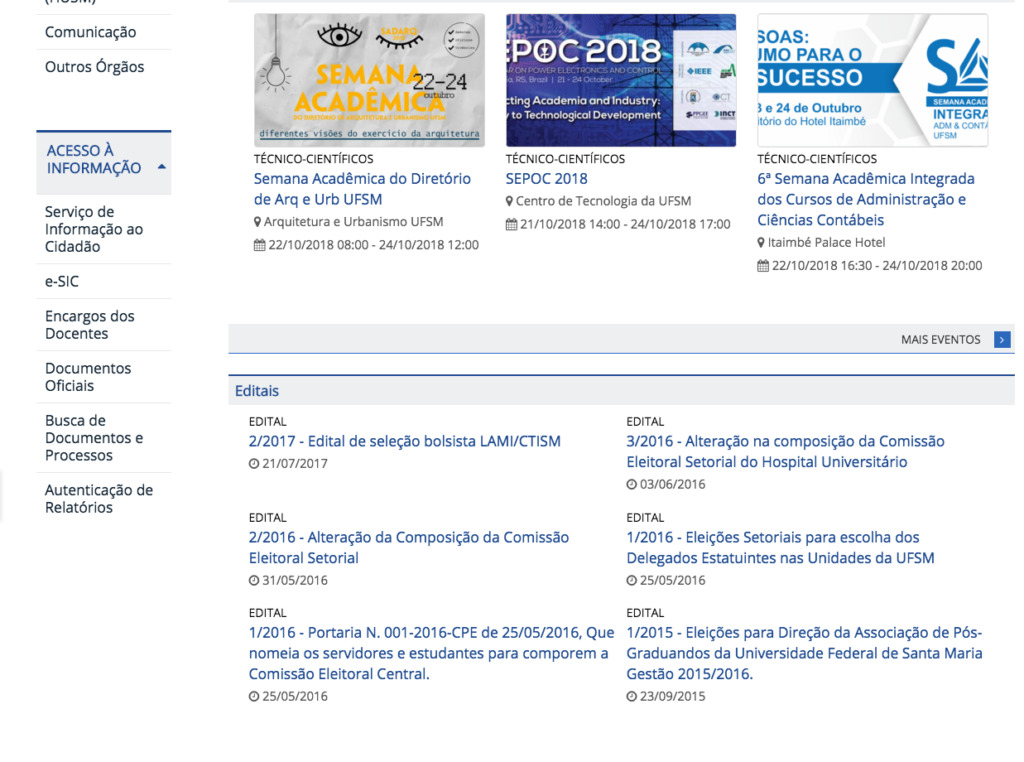Click clock icon next to 21/07/2017
Image resolution: width=1024 pixels, height=762 pixels.
[253, 464]
